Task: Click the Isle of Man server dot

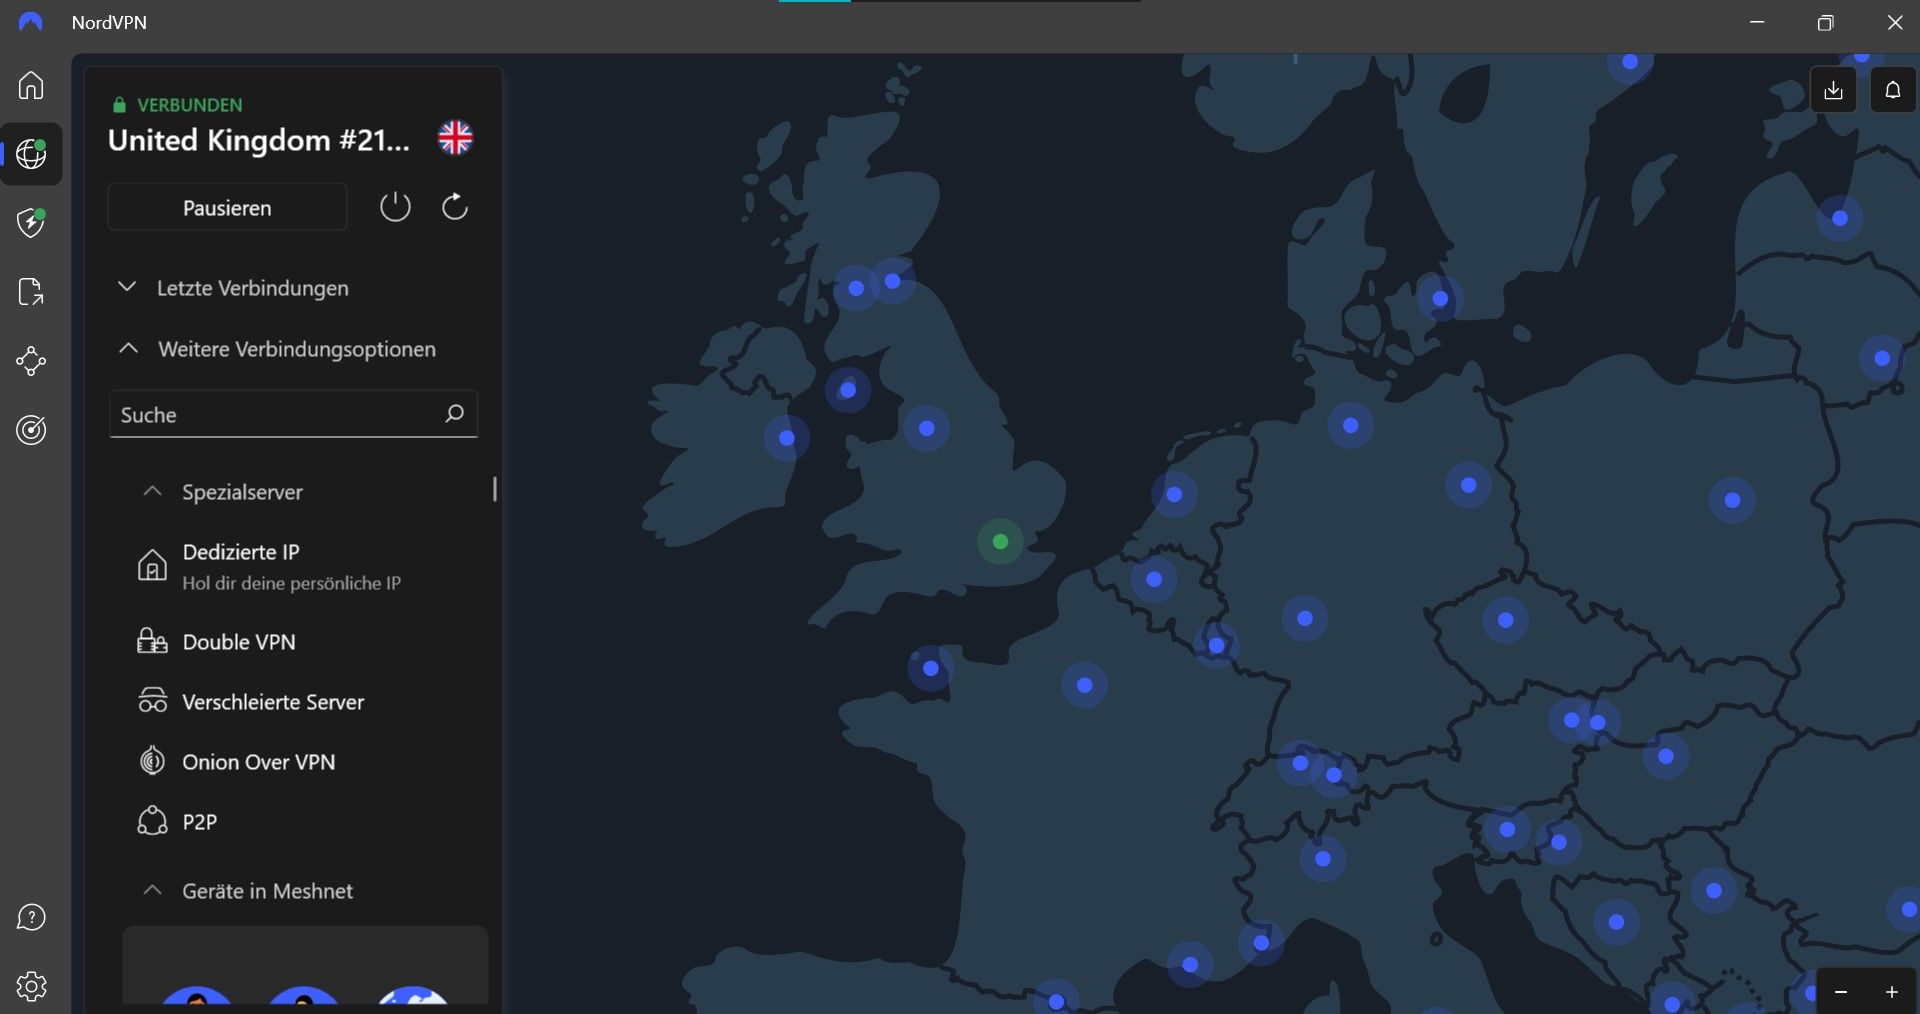Action: point(848,390)
